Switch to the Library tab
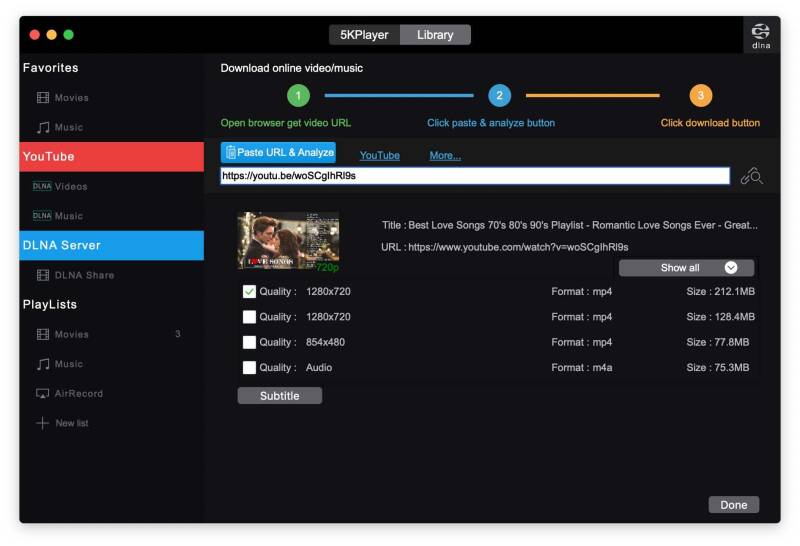The image size is (800, 546). pos(435,35)
